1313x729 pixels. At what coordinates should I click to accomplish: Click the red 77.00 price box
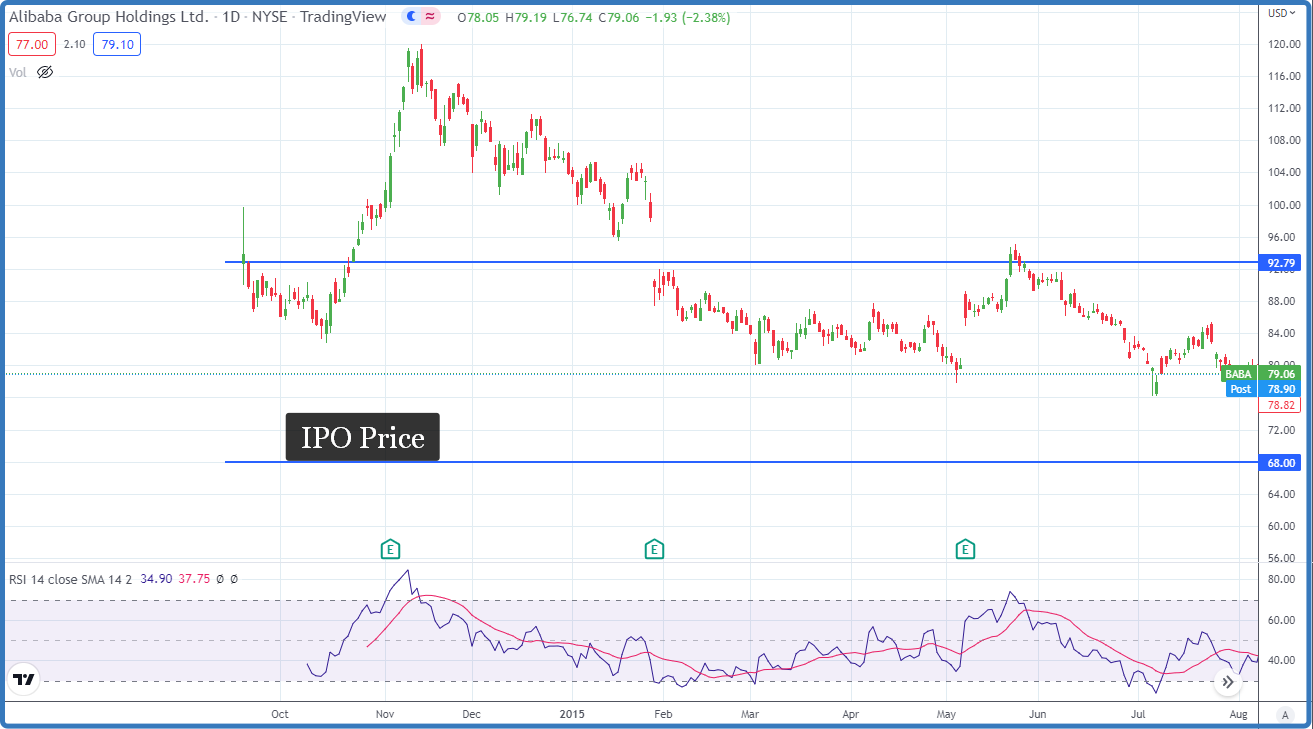(30, 44)
